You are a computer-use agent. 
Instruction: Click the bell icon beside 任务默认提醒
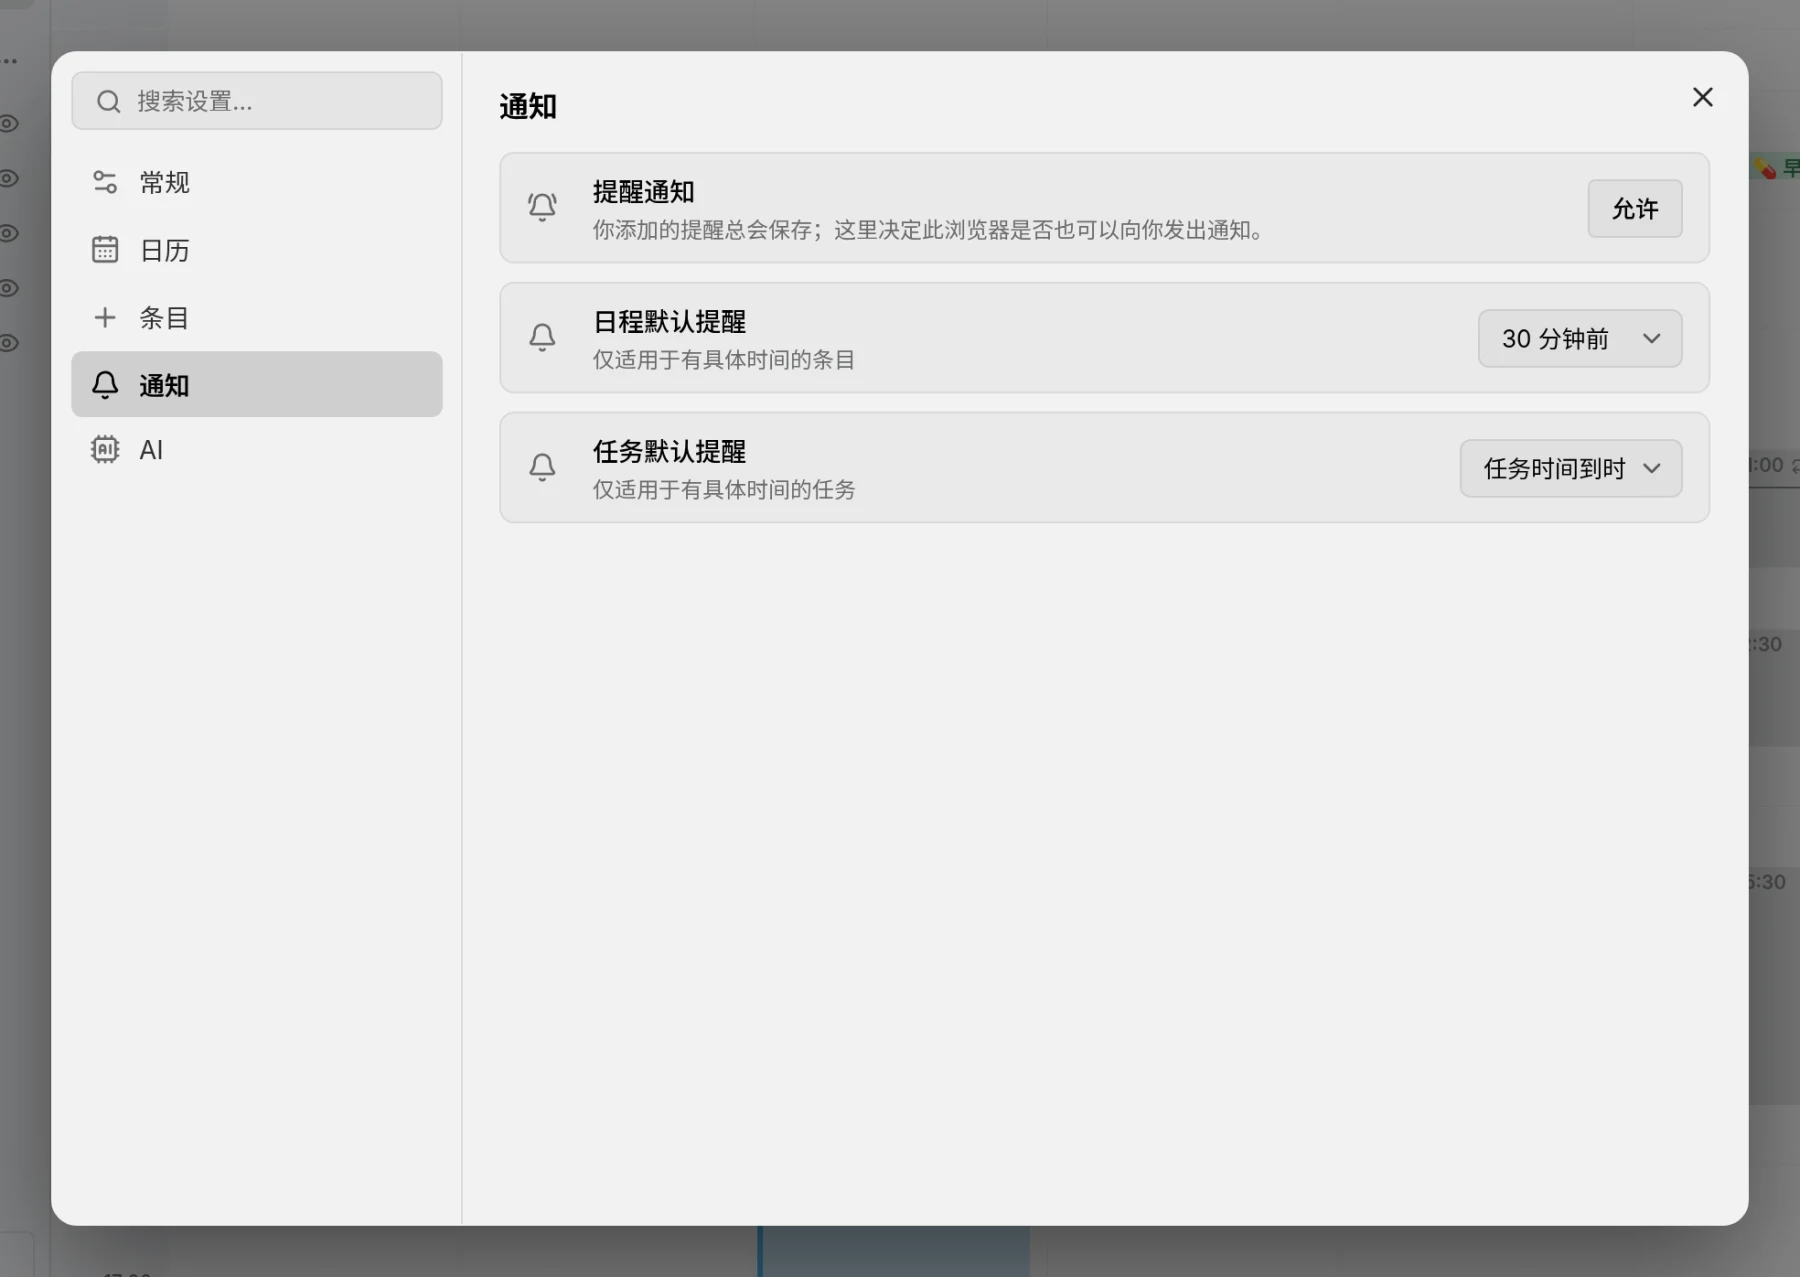tap(542, 467)
